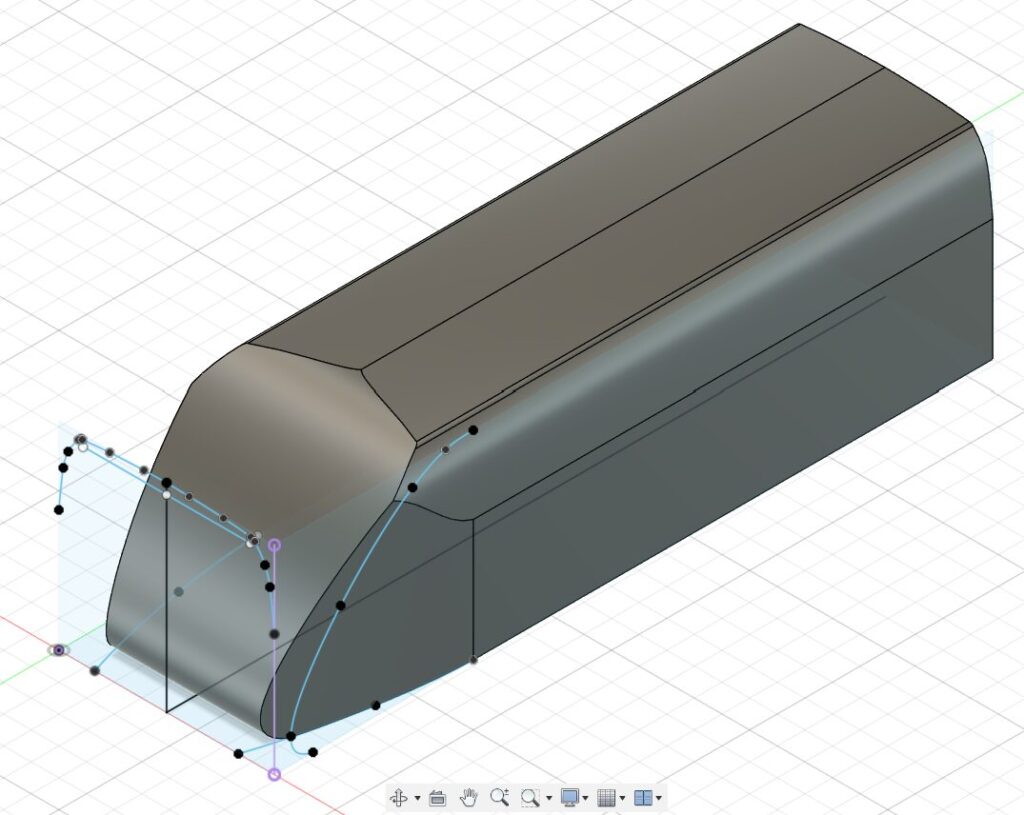1024x815 pixels.
Task: Expand the Display Settings dropdown arrow
Action: click(585, 798)
